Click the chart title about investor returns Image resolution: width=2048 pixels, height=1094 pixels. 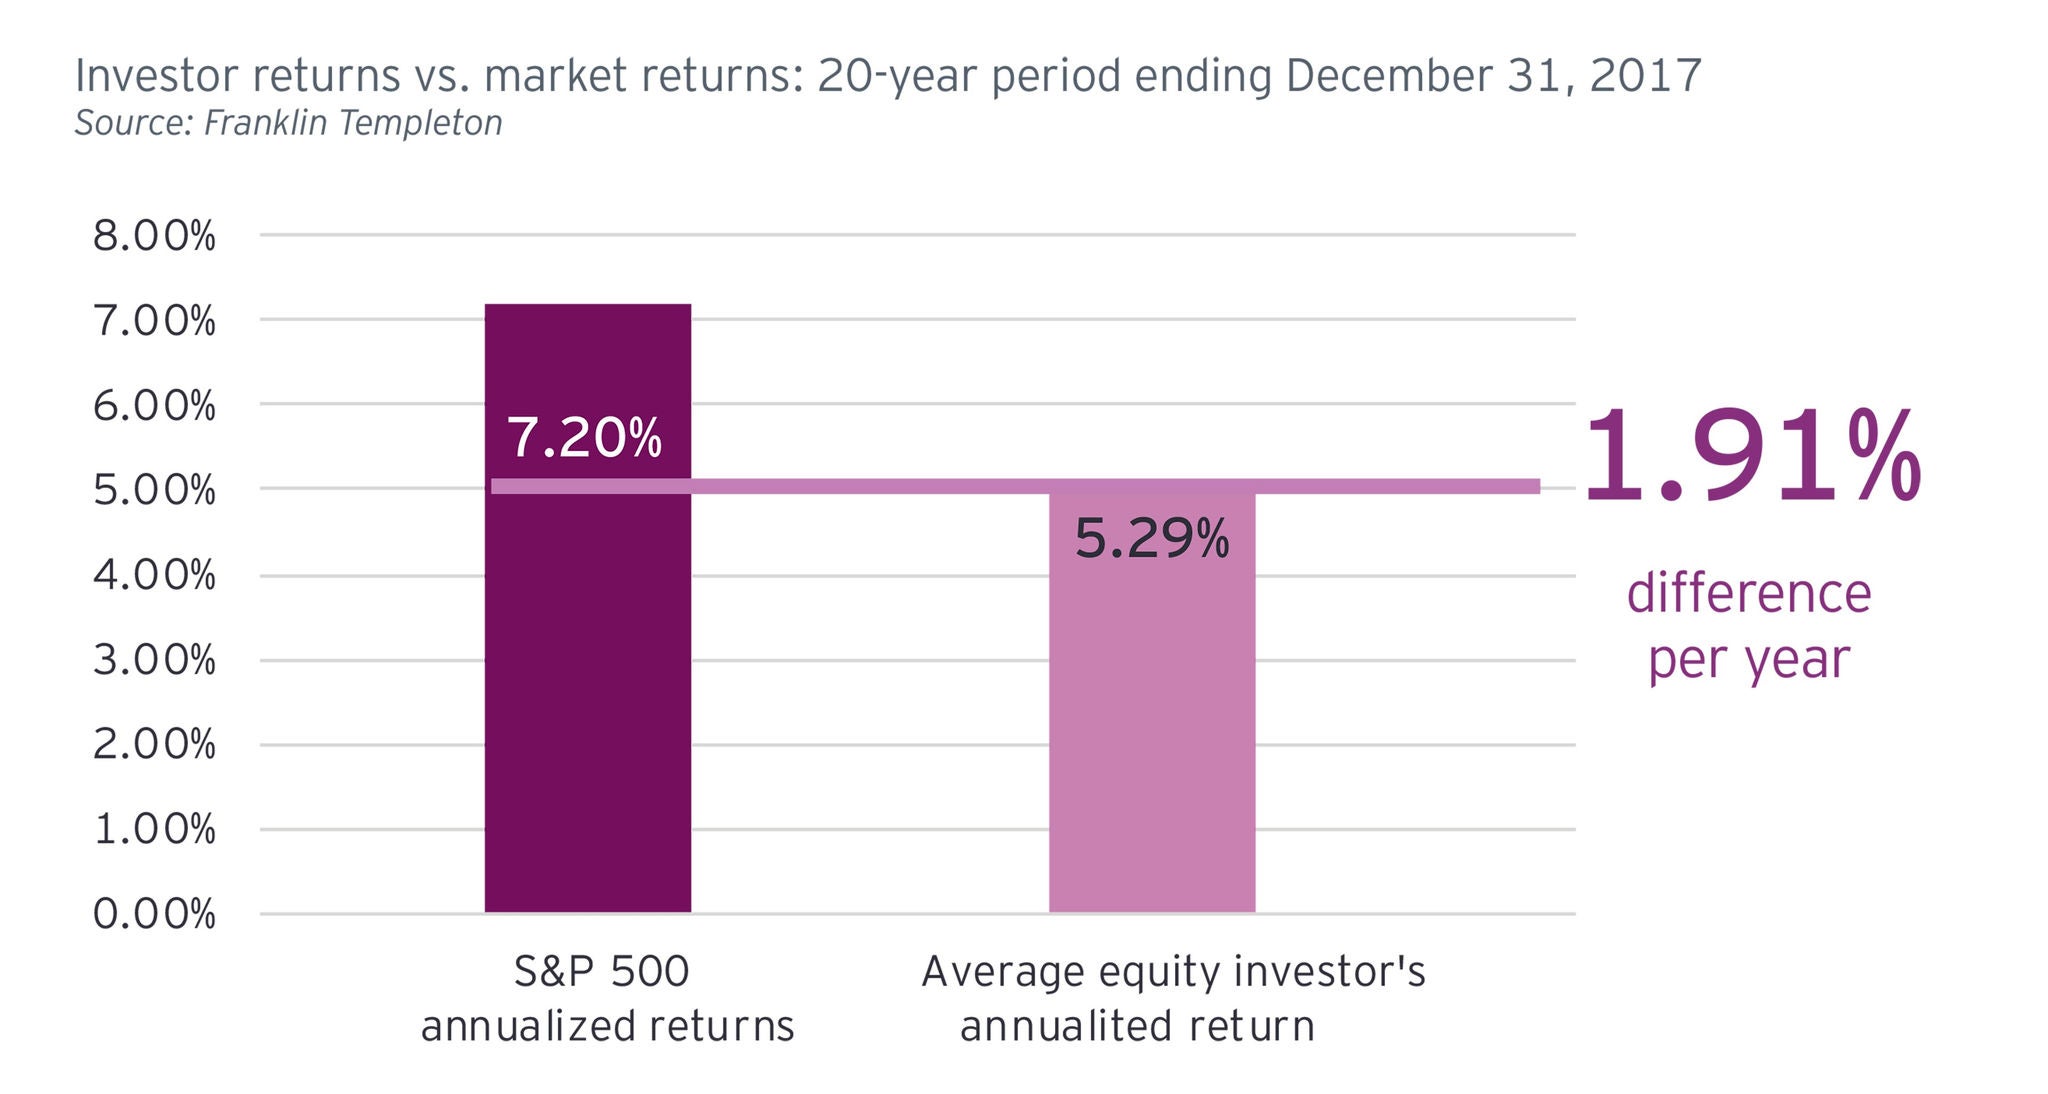(888, 76)
